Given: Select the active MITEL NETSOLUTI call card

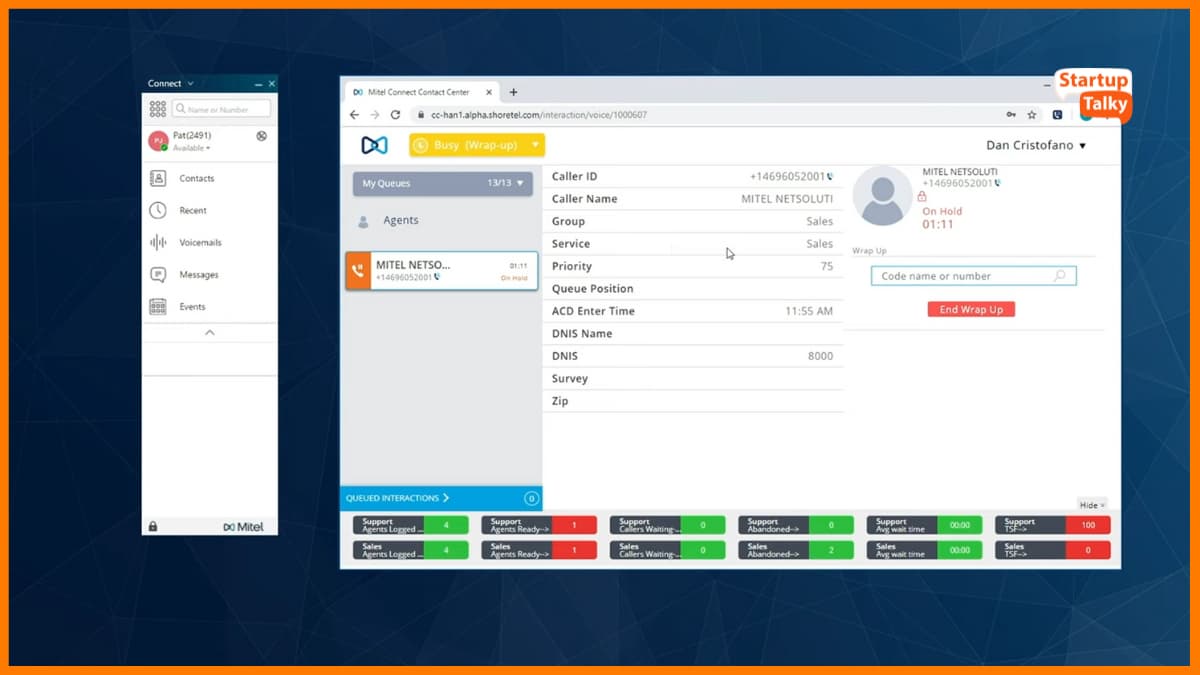Looking at the screenshot, I should pyautogui.click(x=441, y=270).
